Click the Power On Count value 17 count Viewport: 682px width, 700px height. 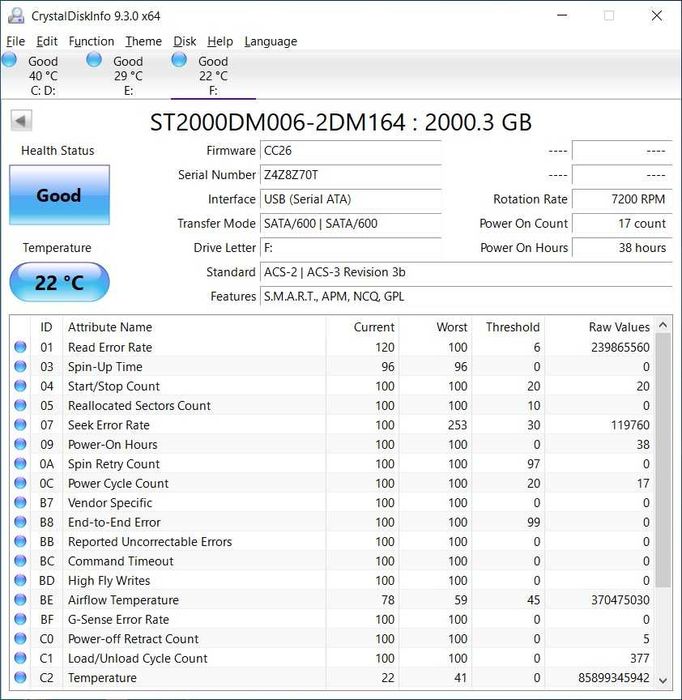click(622, 223)
